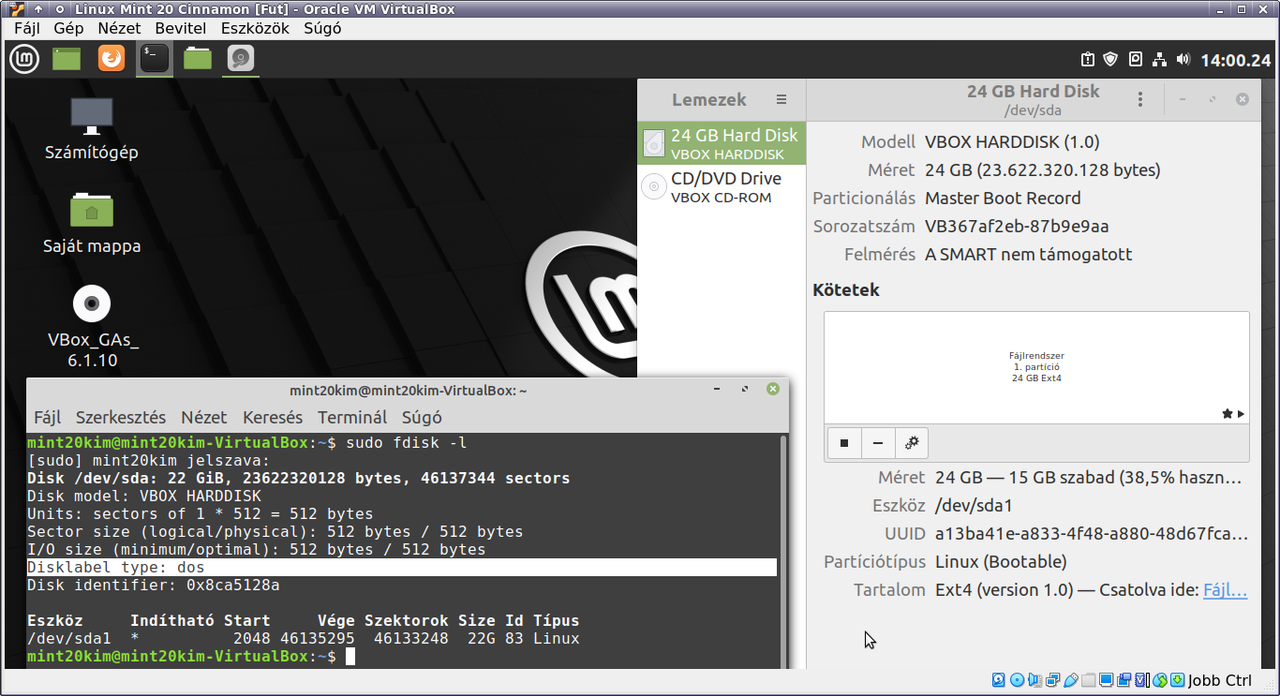Open the VirtualBox Bevitel menu
The width and height of the screenshot is (1280, 696).
181,28
